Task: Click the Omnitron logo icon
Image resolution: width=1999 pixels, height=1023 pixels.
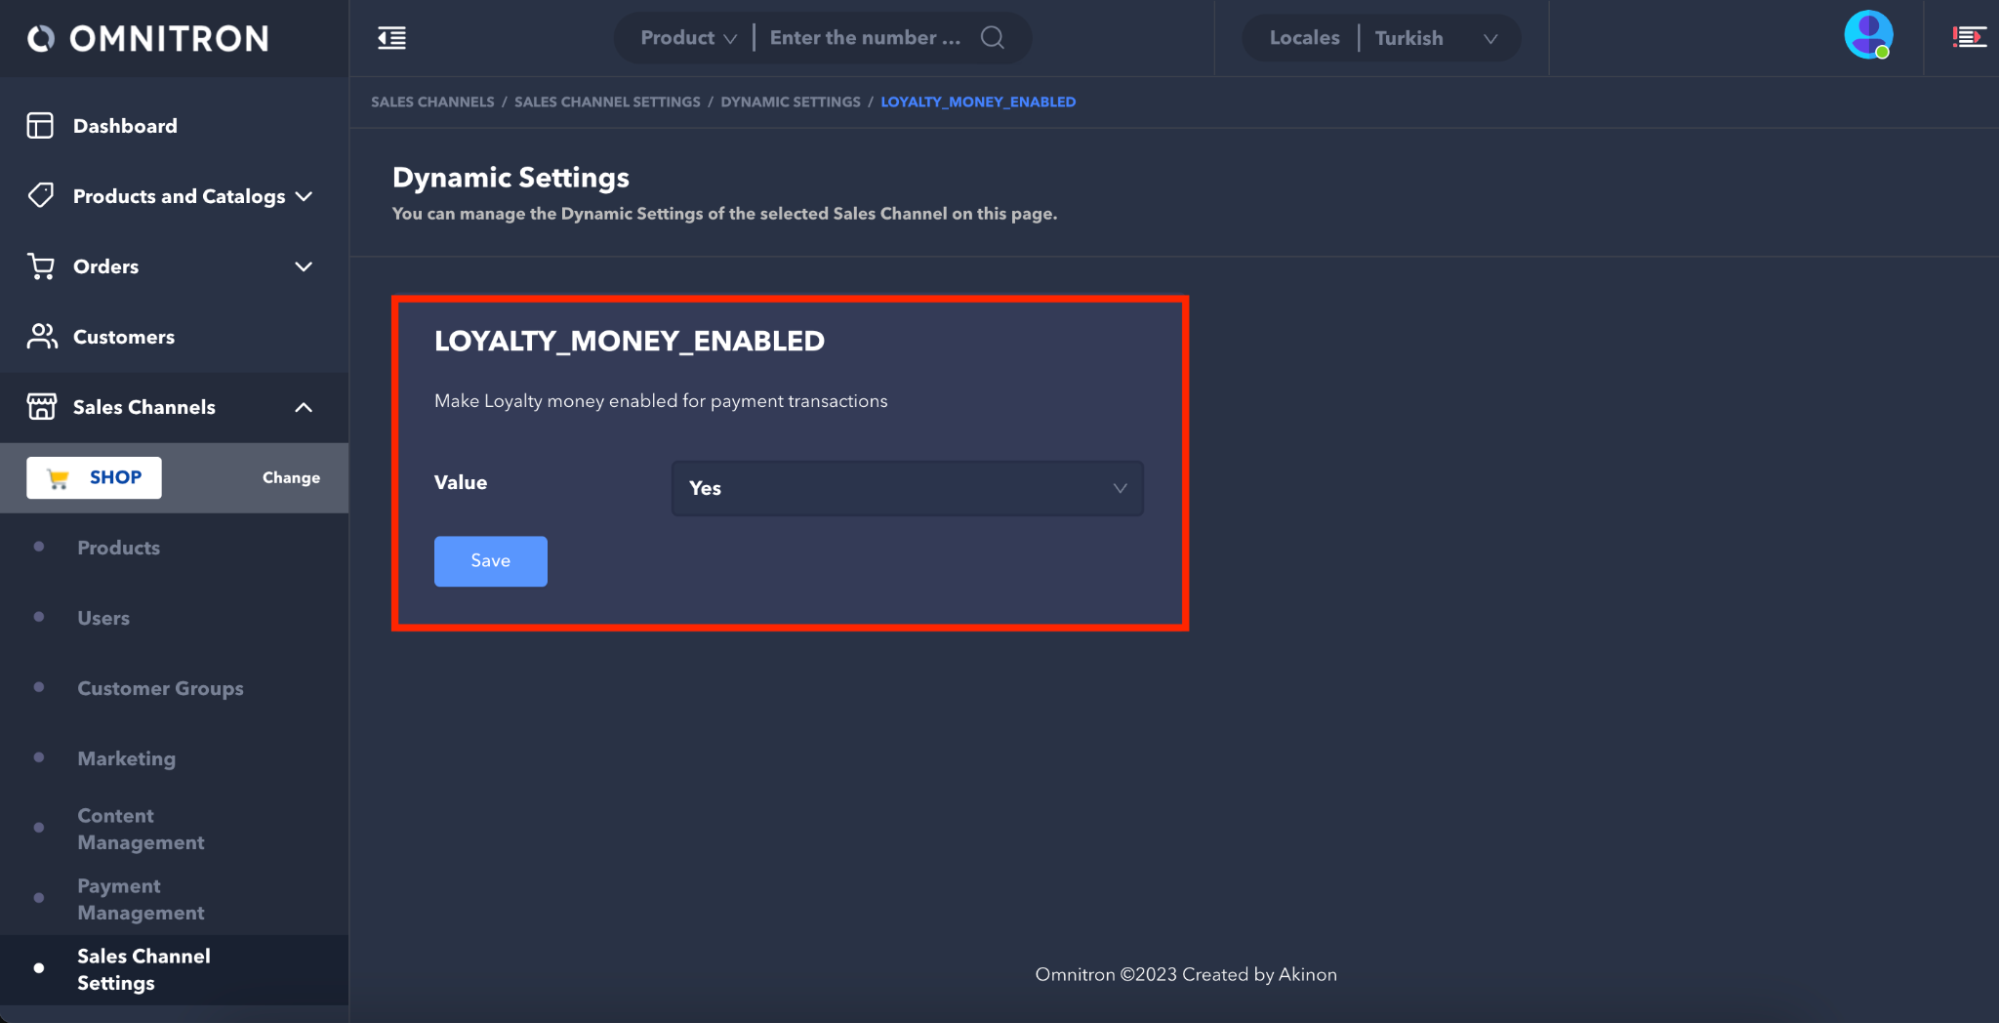Action: coord(40,38)
